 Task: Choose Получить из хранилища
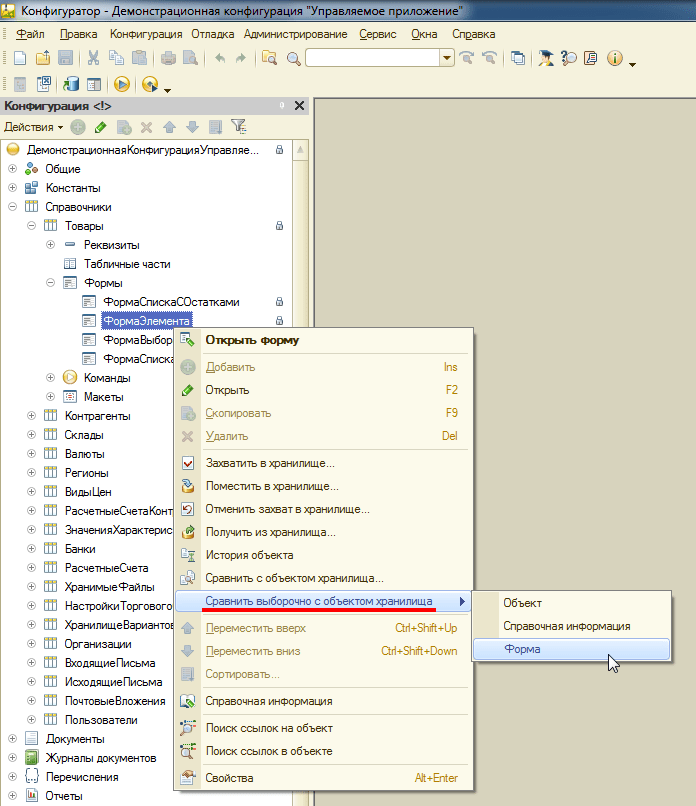pos(323,533)
